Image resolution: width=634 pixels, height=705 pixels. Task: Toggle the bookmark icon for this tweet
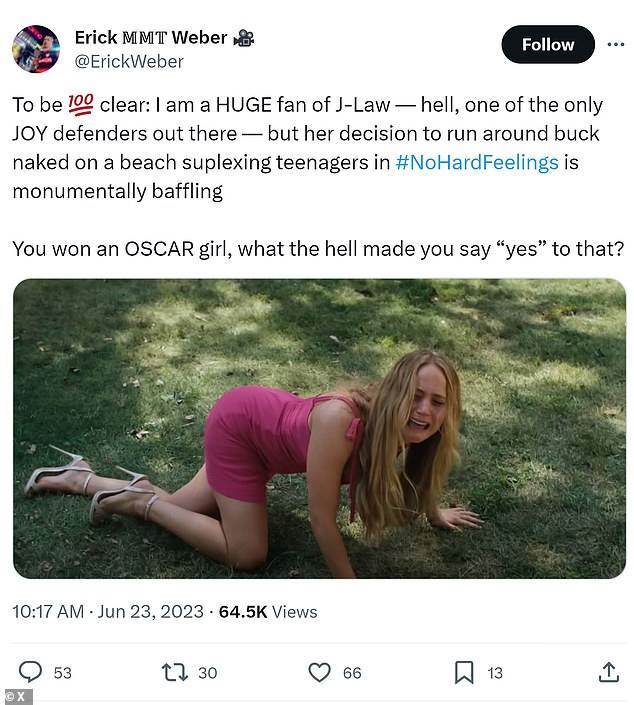point(464,672)
